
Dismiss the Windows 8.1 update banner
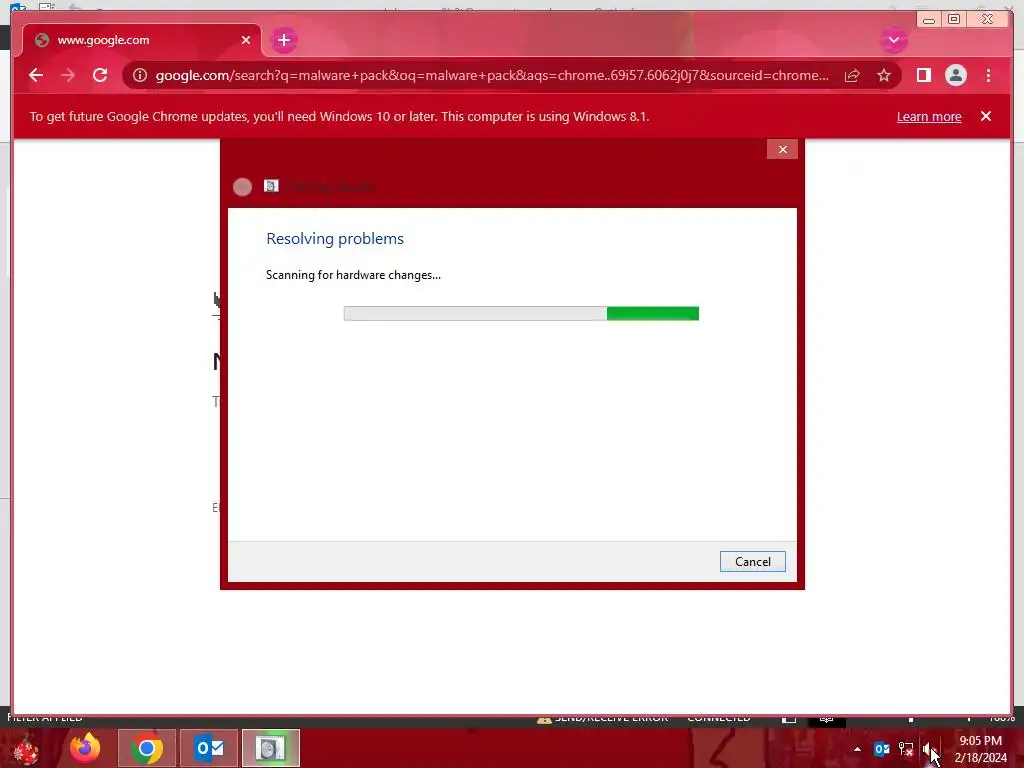tap(985, 116)
